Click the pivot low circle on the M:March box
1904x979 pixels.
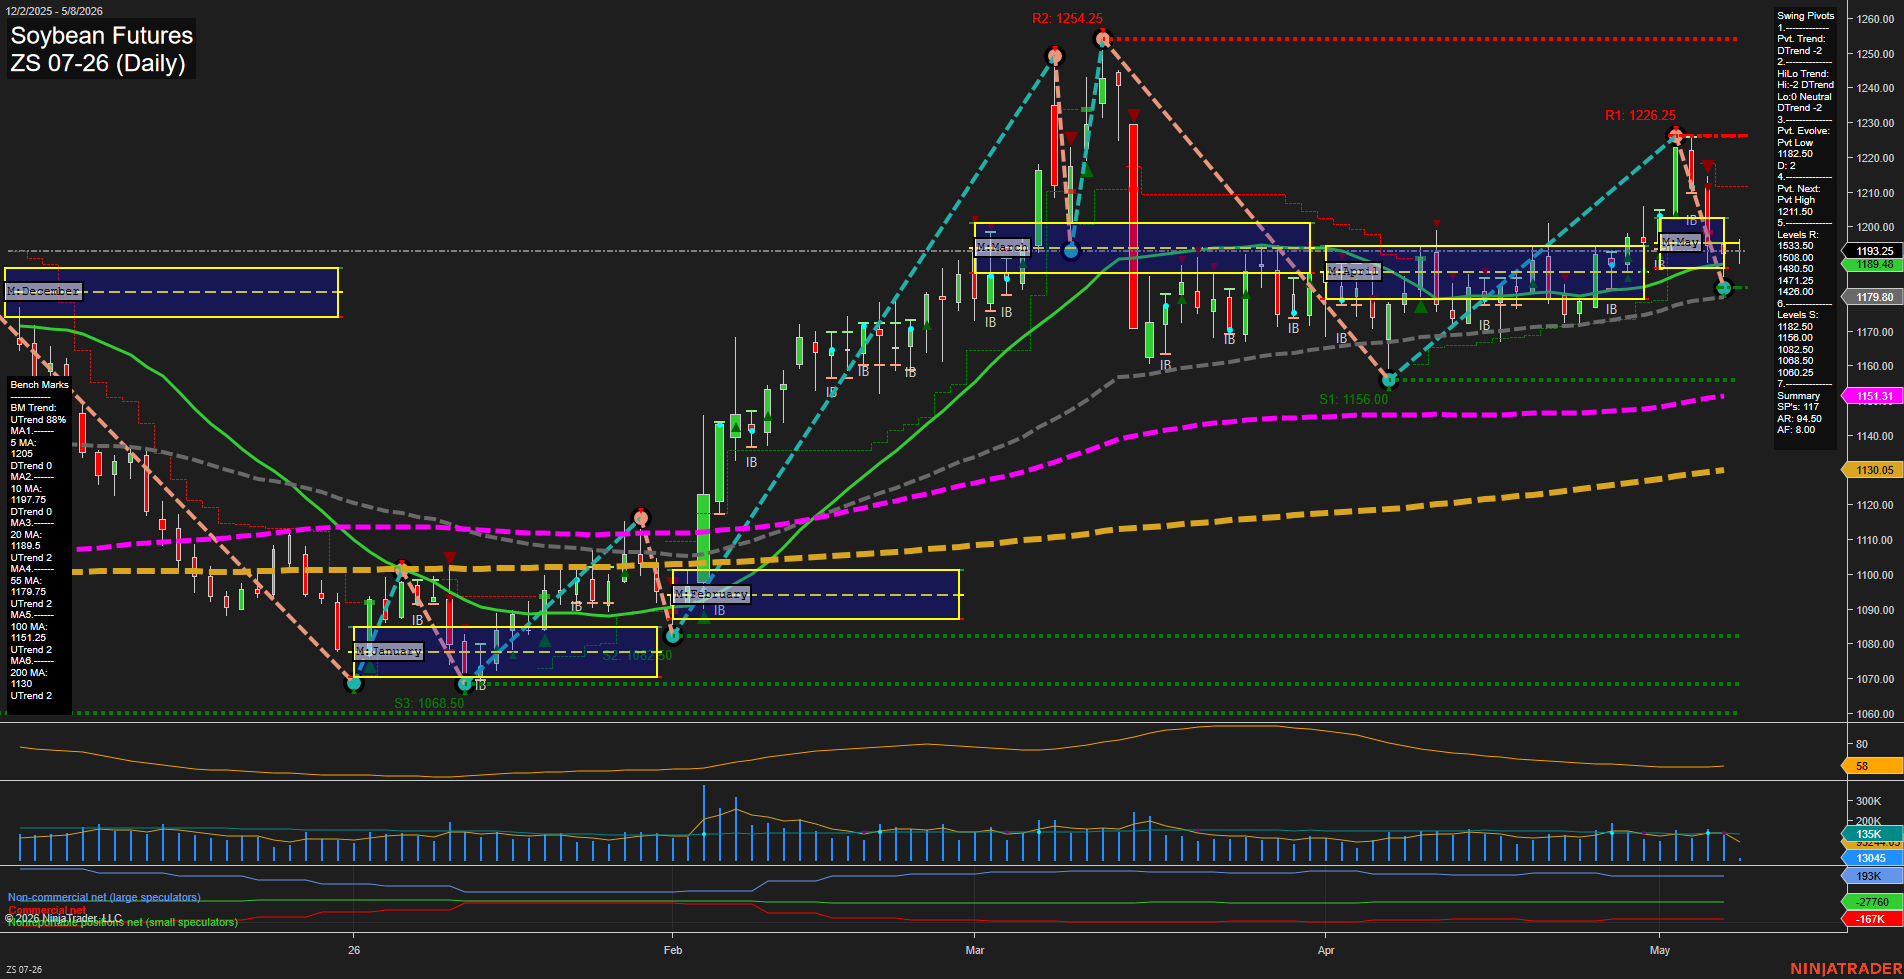point(1071,251)
